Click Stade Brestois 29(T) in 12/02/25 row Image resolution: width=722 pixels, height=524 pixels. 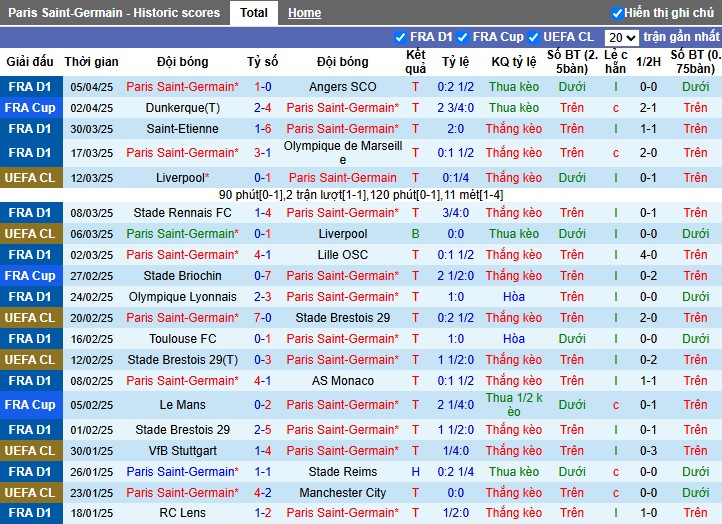point(182,360)
